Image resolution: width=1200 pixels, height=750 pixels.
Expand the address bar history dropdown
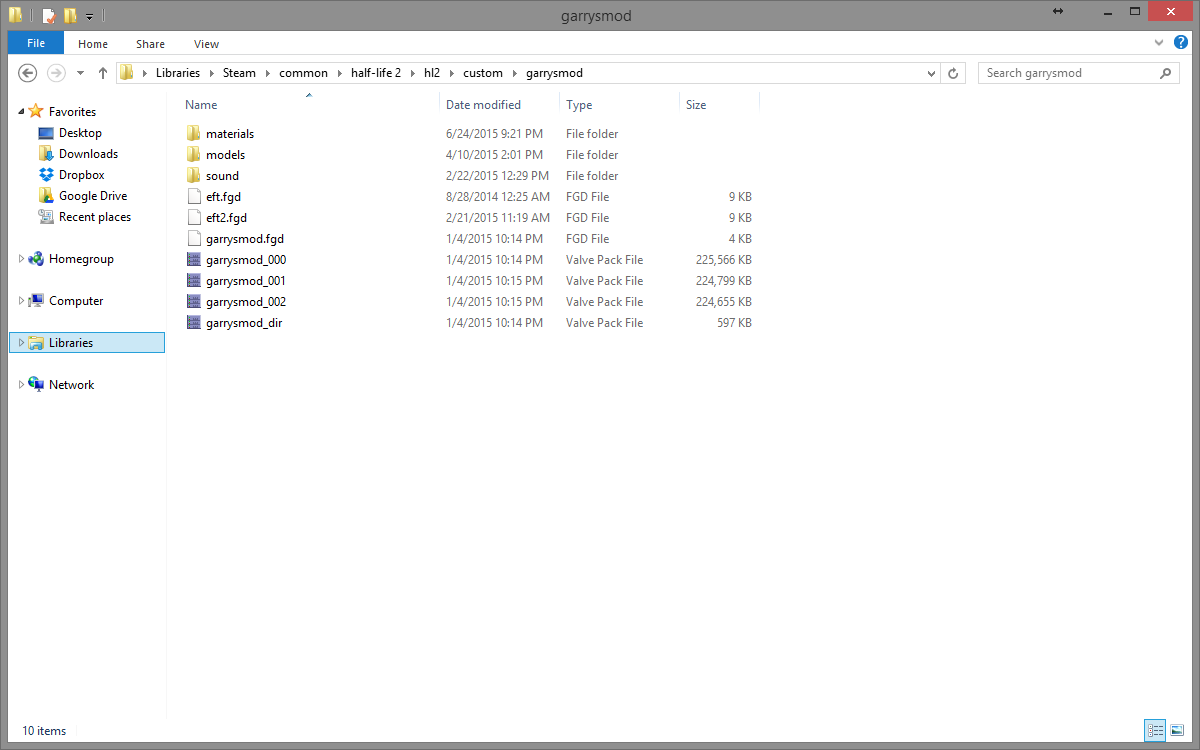click(931, 73)
